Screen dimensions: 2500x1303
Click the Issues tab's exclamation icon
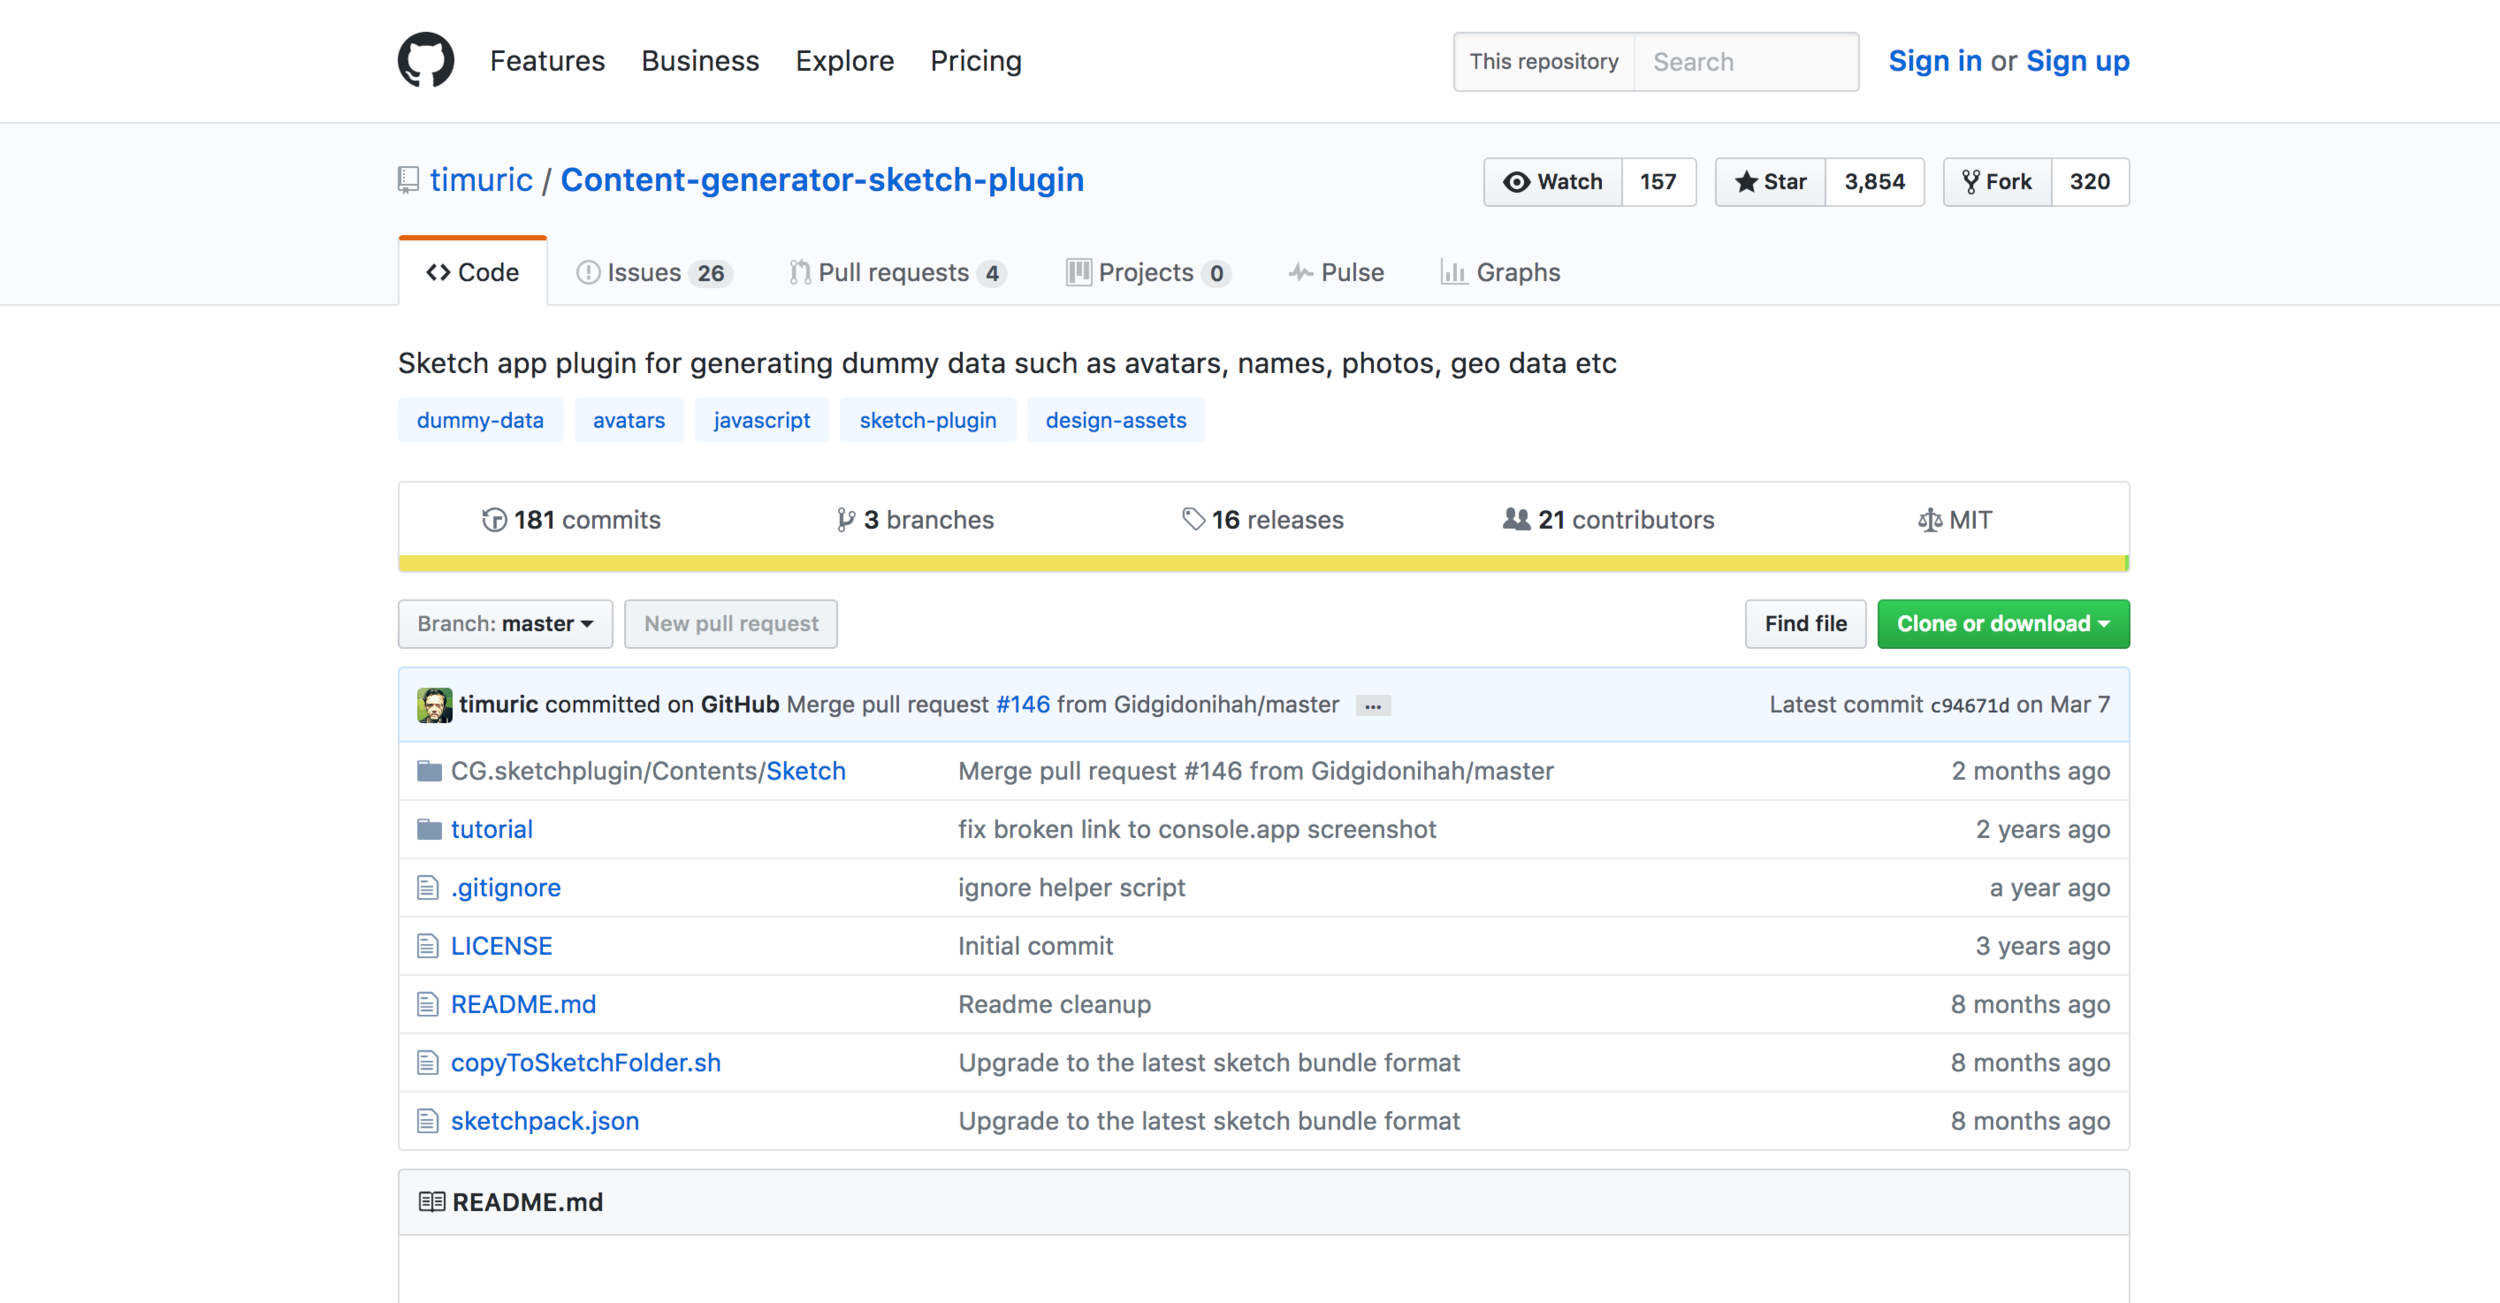click(588, 272)
